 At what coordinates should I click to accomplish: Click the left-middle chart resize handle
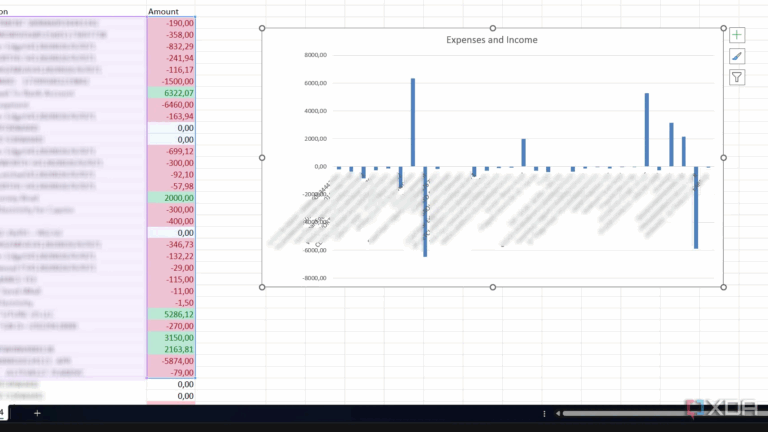tap(262, 158)
